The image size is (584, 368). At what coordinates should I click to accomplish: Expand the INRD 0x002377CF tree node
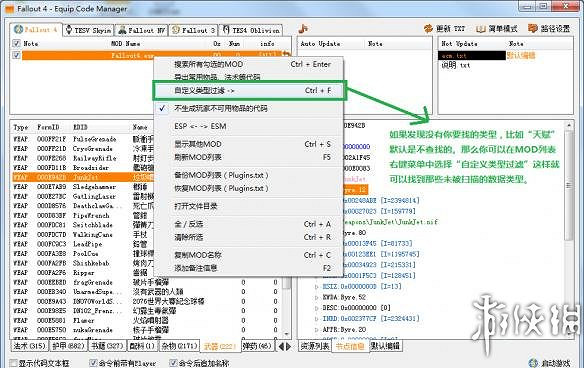click(x=317, y=319)
